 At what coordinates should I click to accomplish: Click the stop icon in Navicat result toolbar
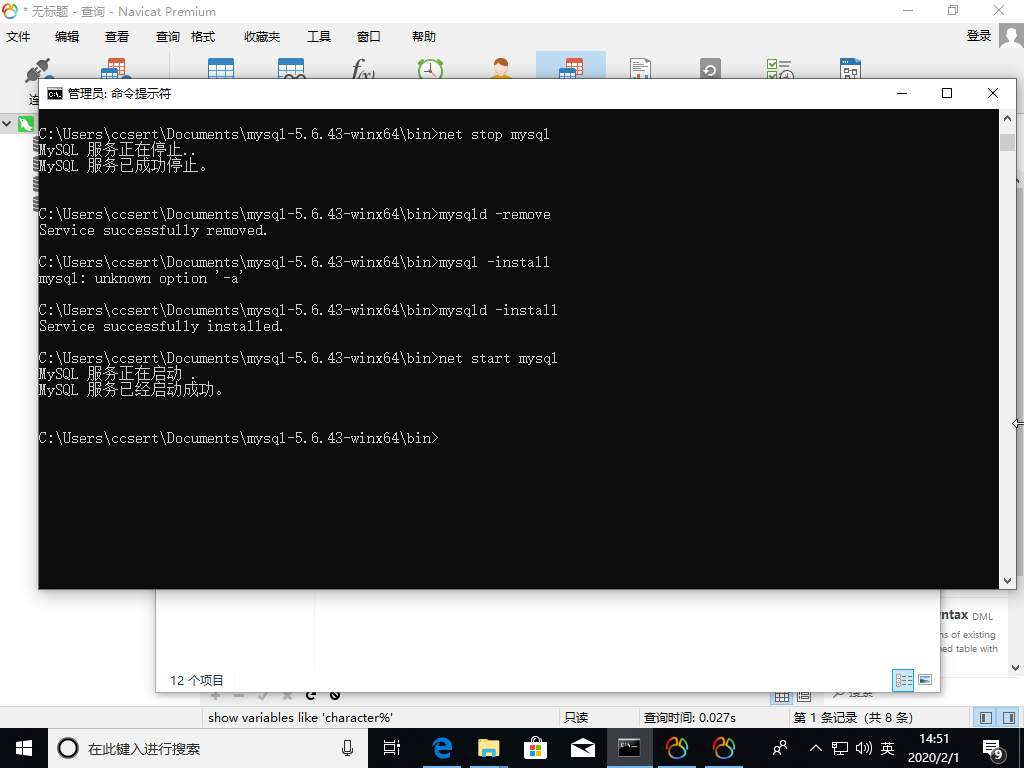point(335,696)
